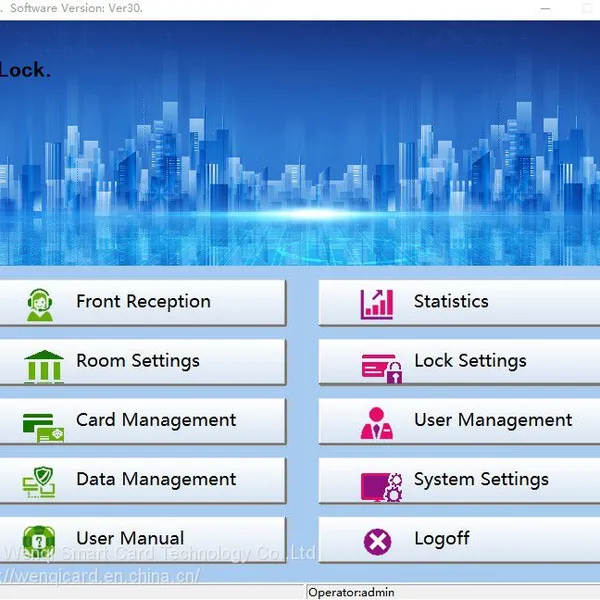Click the System Settings monitor gears icon
The image size is (600, 600).
(x=381, y=487)
